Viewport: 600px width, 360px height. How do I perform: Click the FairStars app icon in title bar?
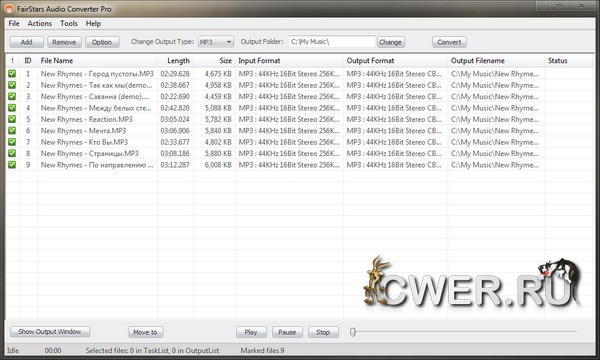coord(9,8)
